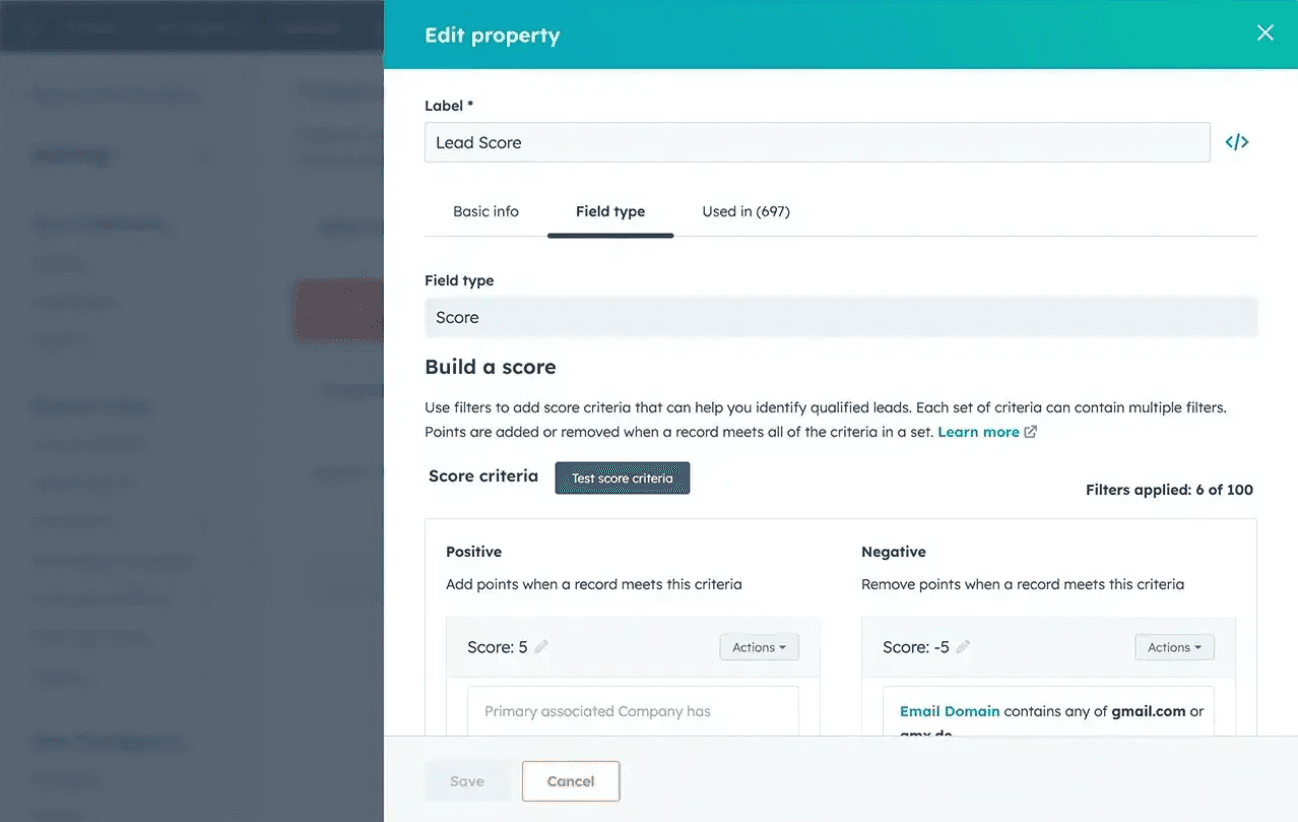This screenshot has height=822, width=1298.
Task: Click the Save button
Action: click(x=466, y=781)
